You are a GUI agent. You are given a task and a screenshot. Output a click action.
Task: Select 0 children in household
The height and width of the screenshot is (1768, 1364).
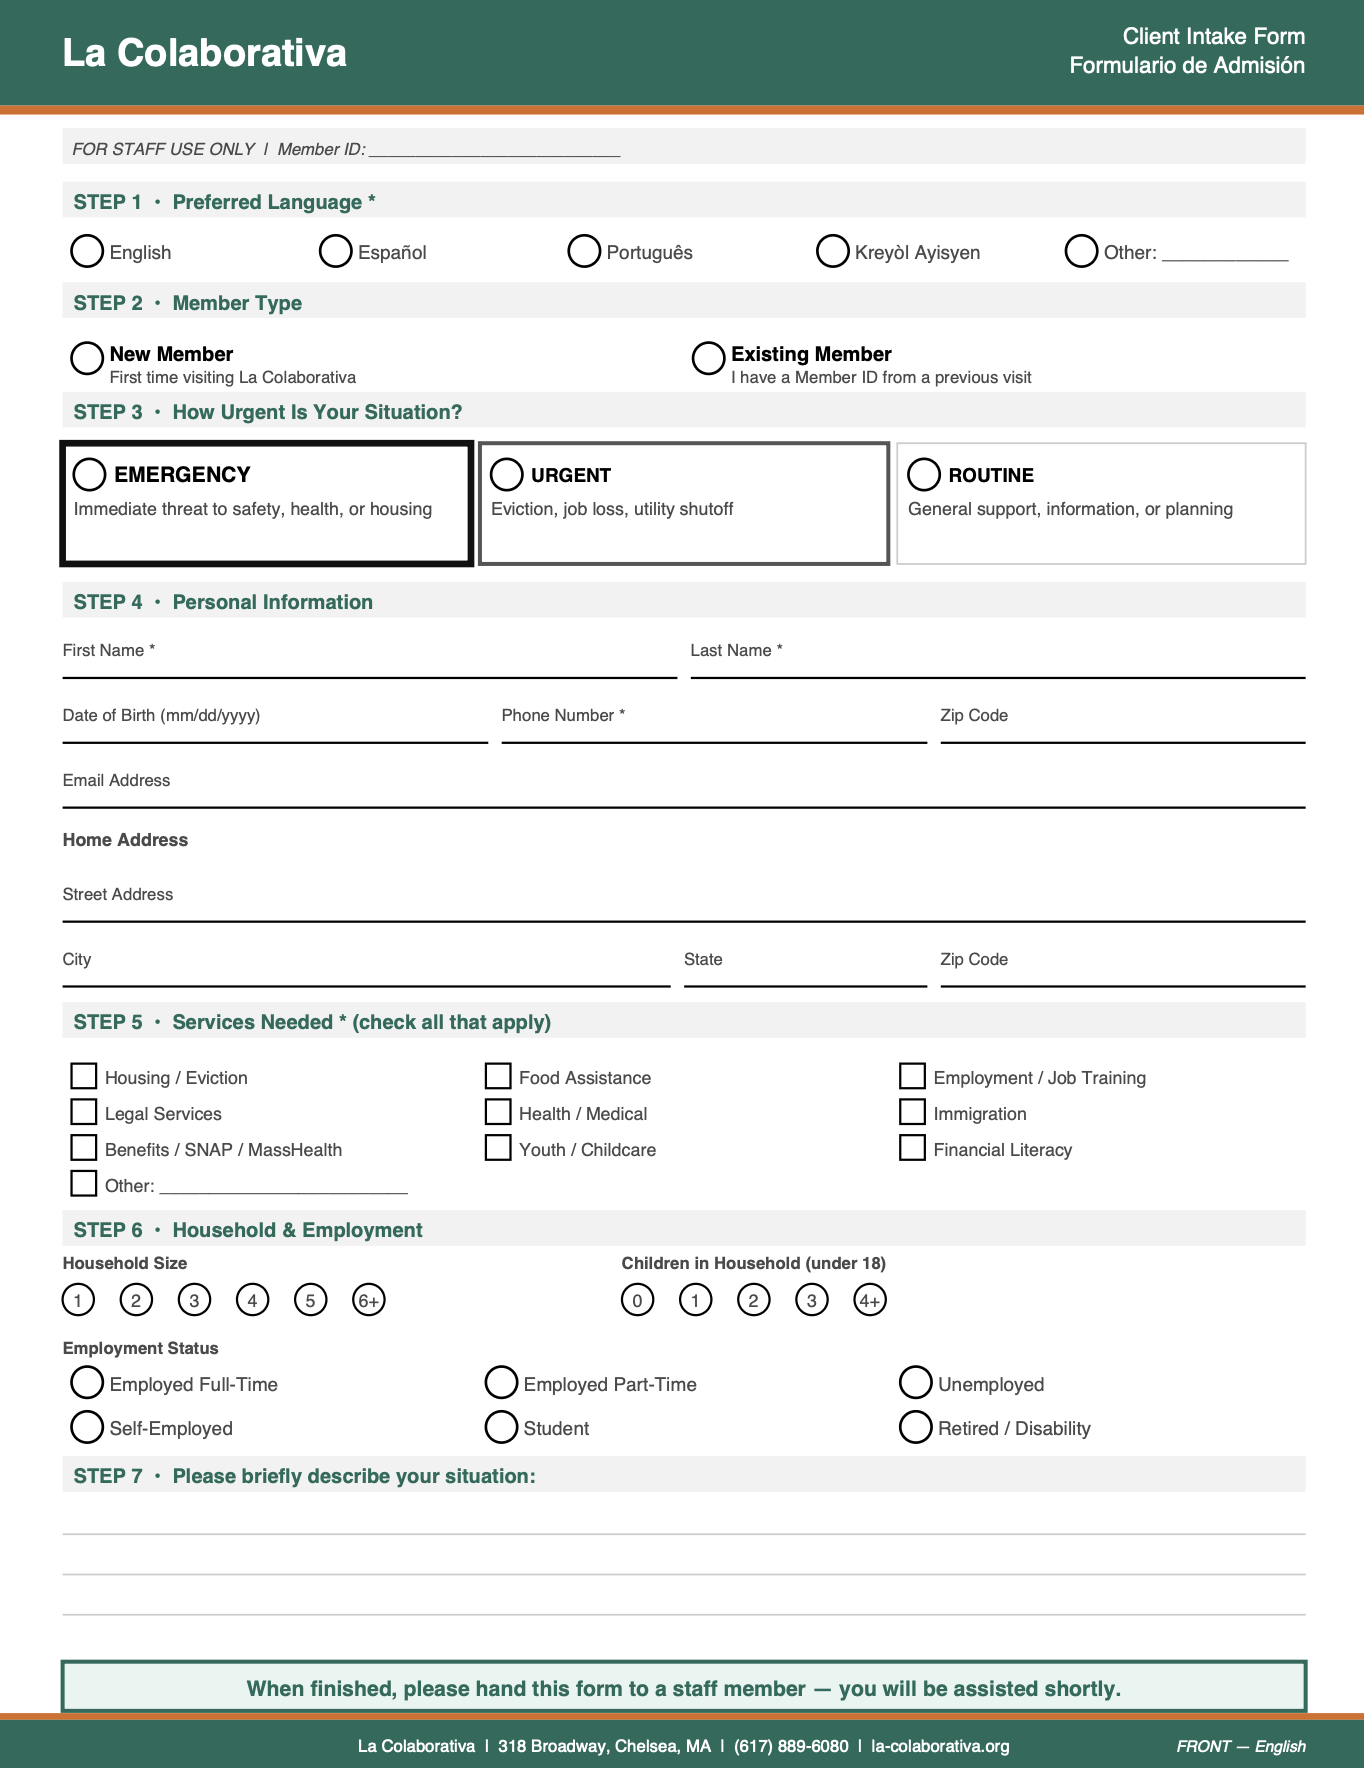click(637, 1300)
